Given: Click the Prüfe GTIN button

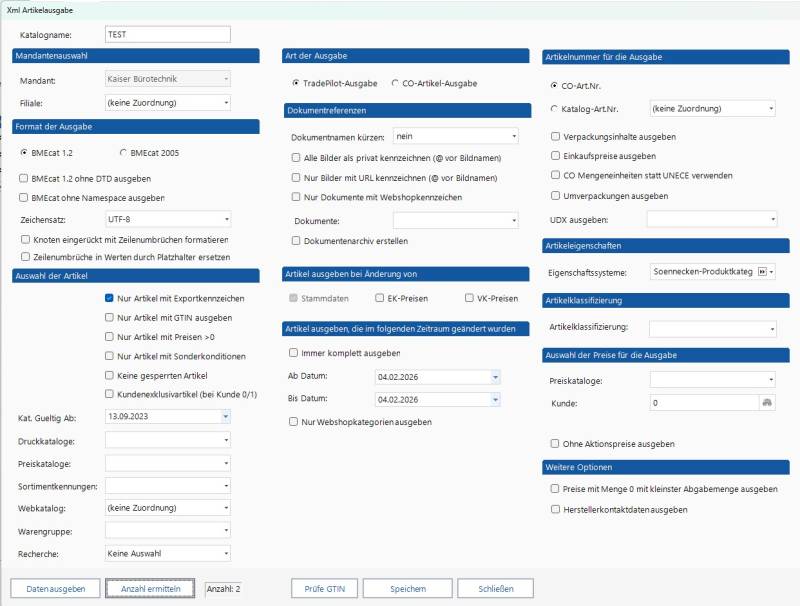Looking at the screenshot, I should pos(324,589).
